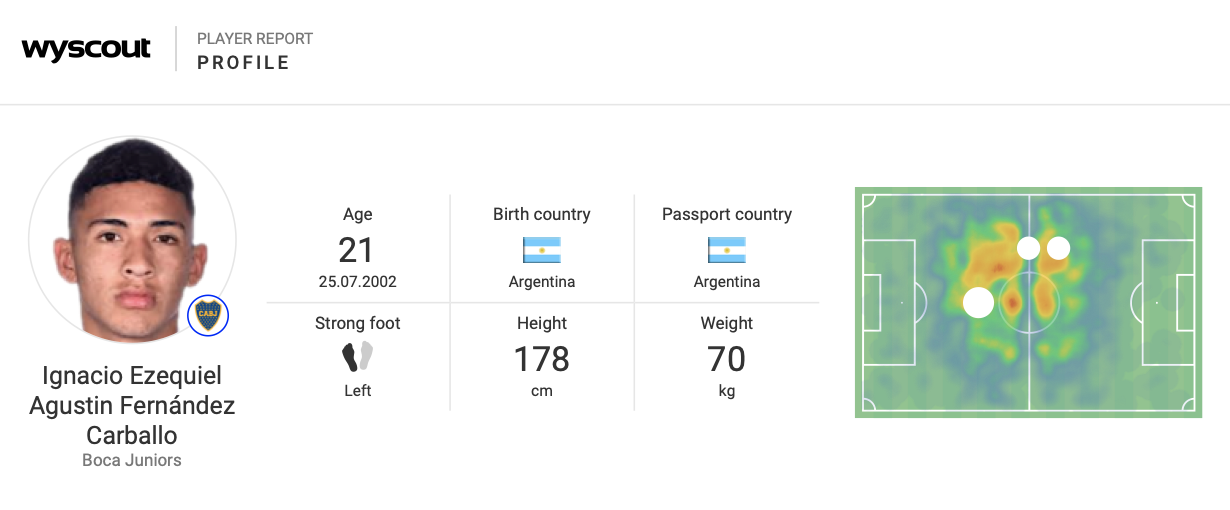Click the strong foot footprints icon
This screenshot has width=1230, height=510.
point(357,357)
